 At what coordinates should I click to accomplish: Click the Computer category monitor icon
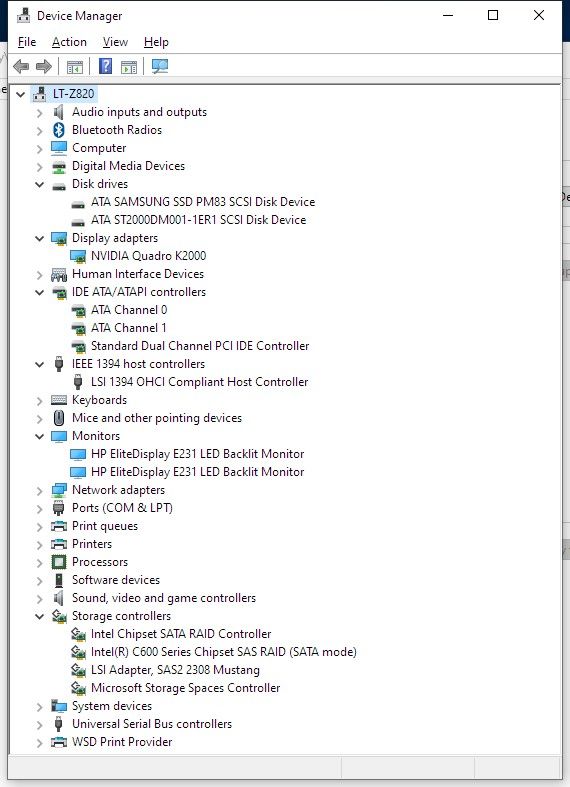tap(59, 148)
